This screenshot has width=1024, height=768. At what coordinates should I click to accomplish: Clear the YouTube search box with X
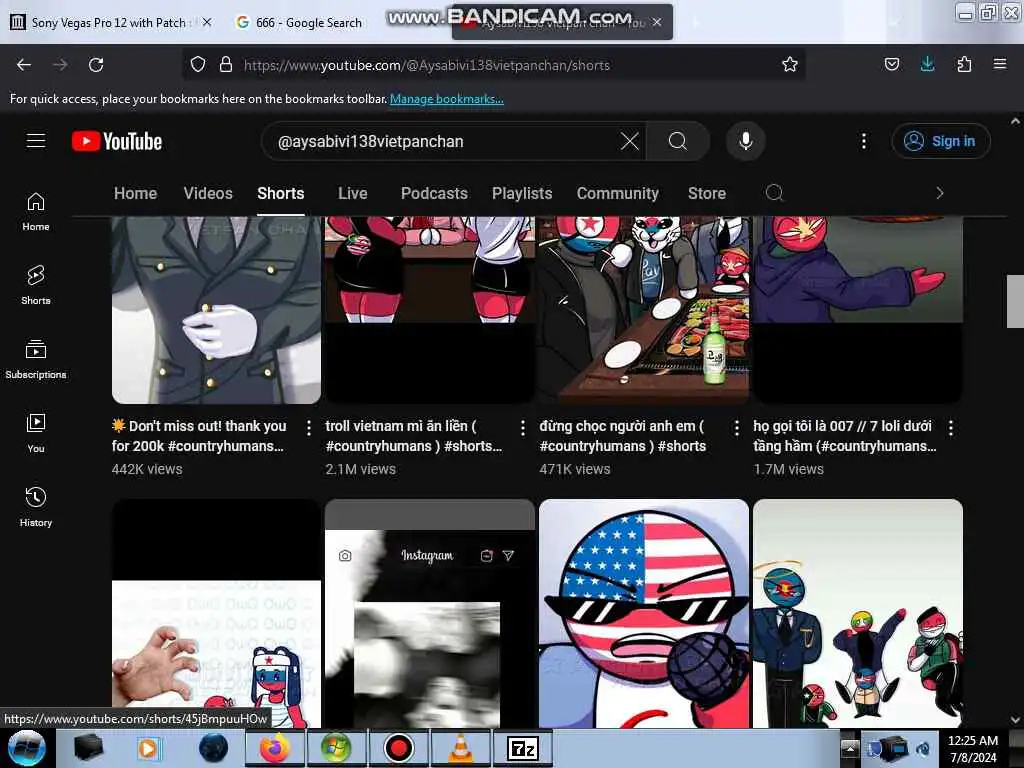pyautogui.click(x=630, y=141)
